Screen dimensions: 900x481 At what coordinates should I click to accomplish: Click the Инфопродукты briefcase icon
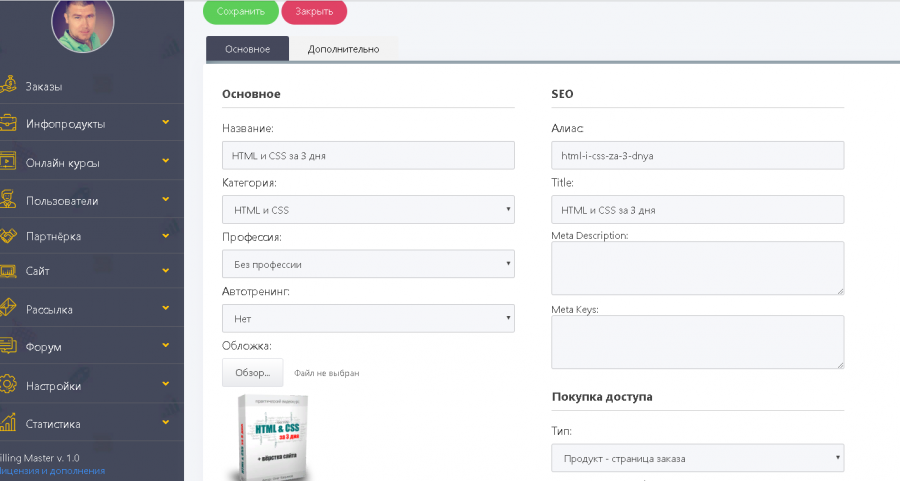pos(7,124)
